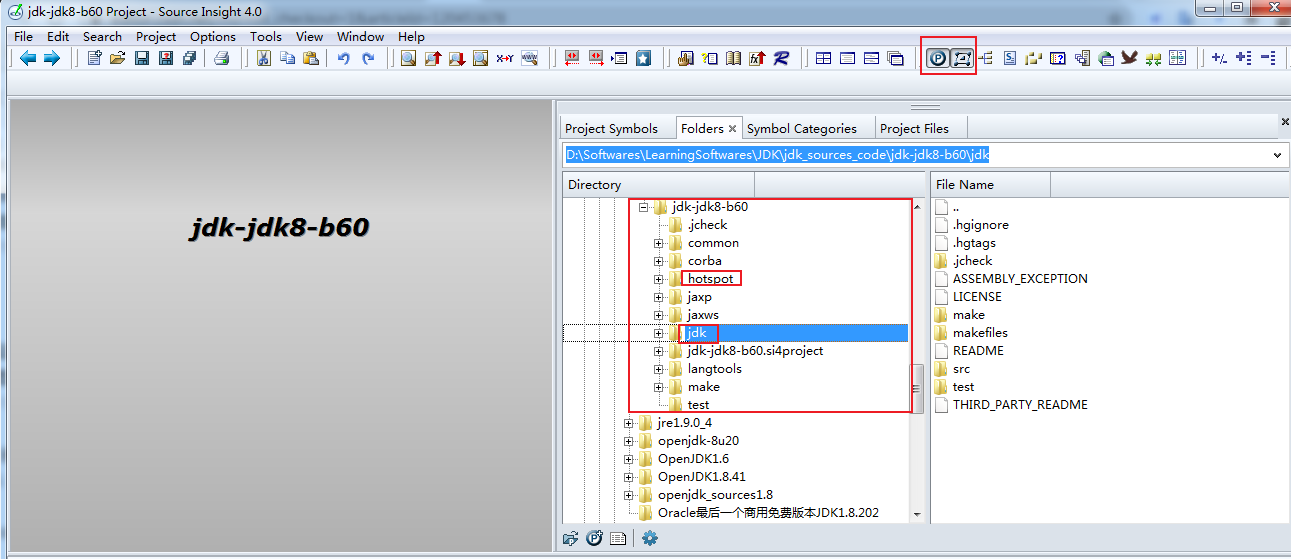Select the jaxws folder in tree
The image size is (1291, 559).
tap(703, 315)
